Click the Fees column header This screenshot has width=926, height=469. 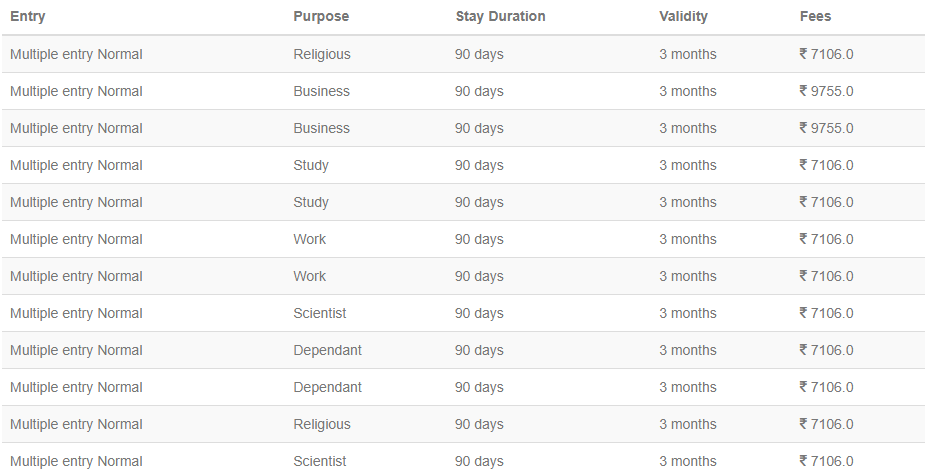coord(815,17)
